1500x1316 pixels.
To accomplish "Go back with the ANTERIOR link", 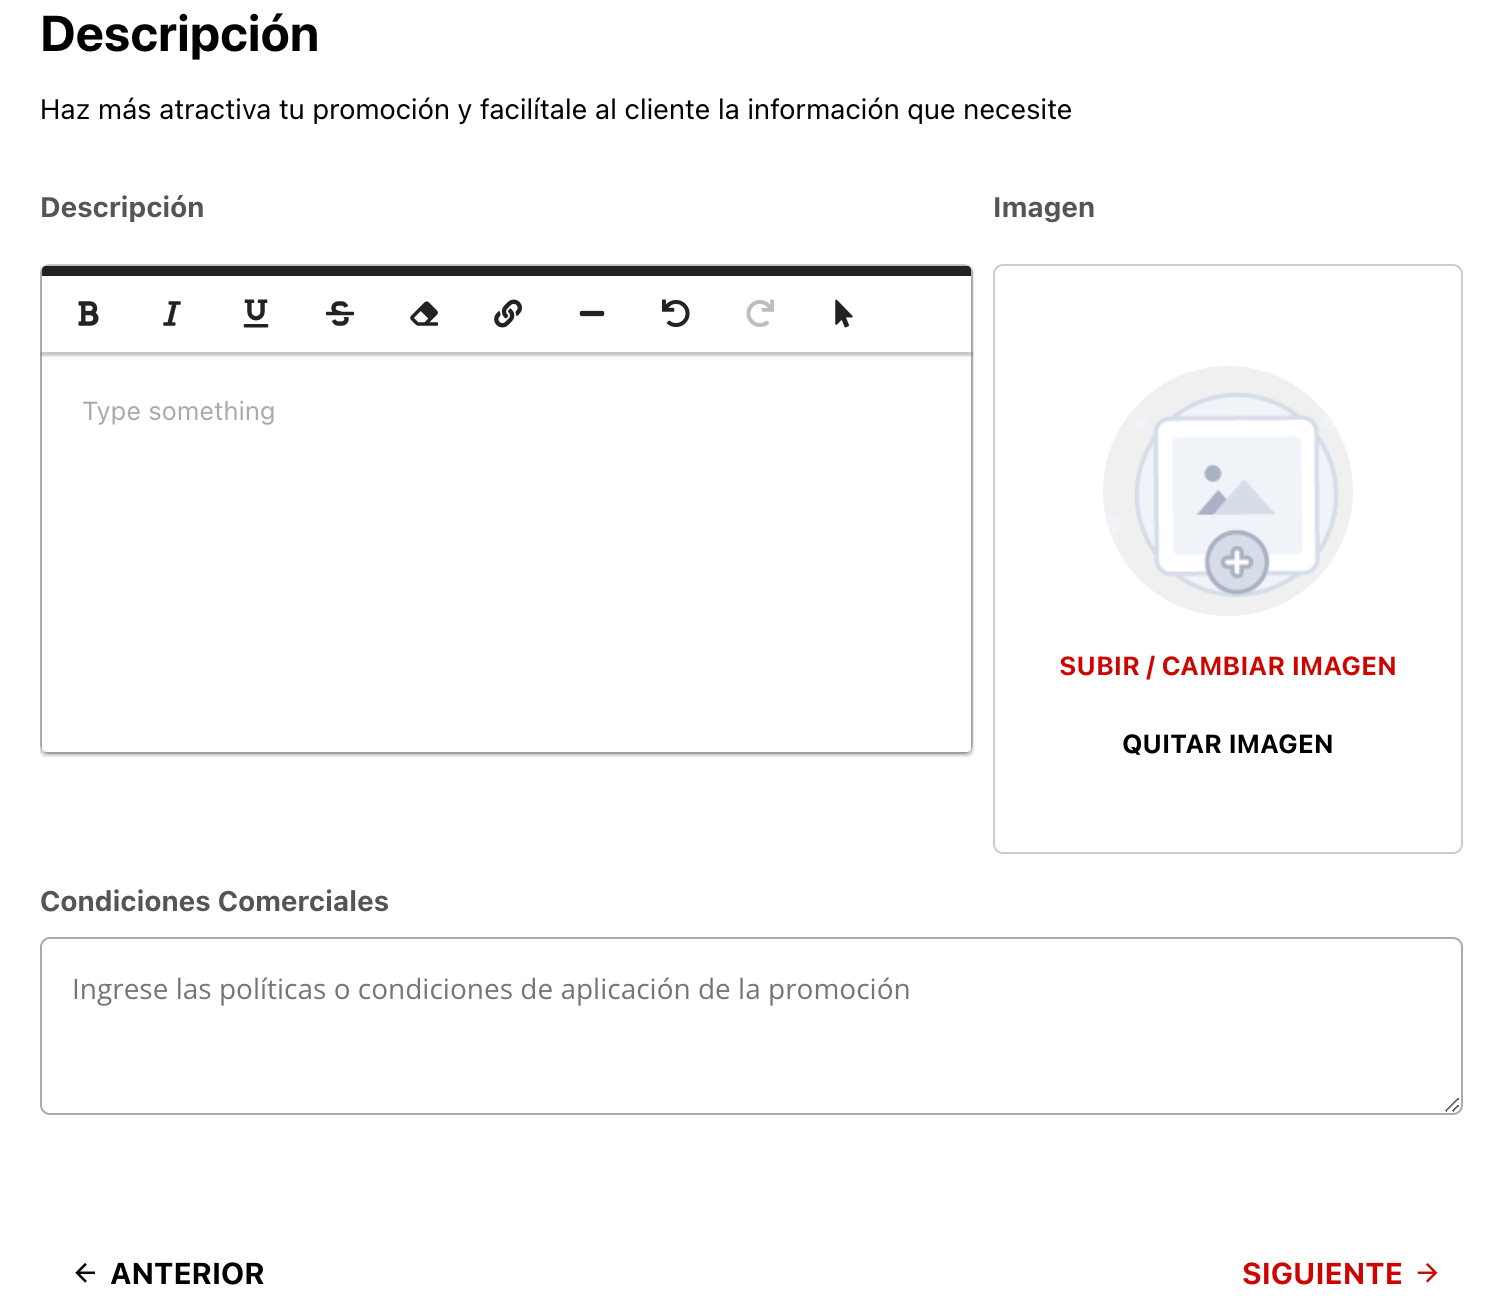I will [x=167, y=1273].
